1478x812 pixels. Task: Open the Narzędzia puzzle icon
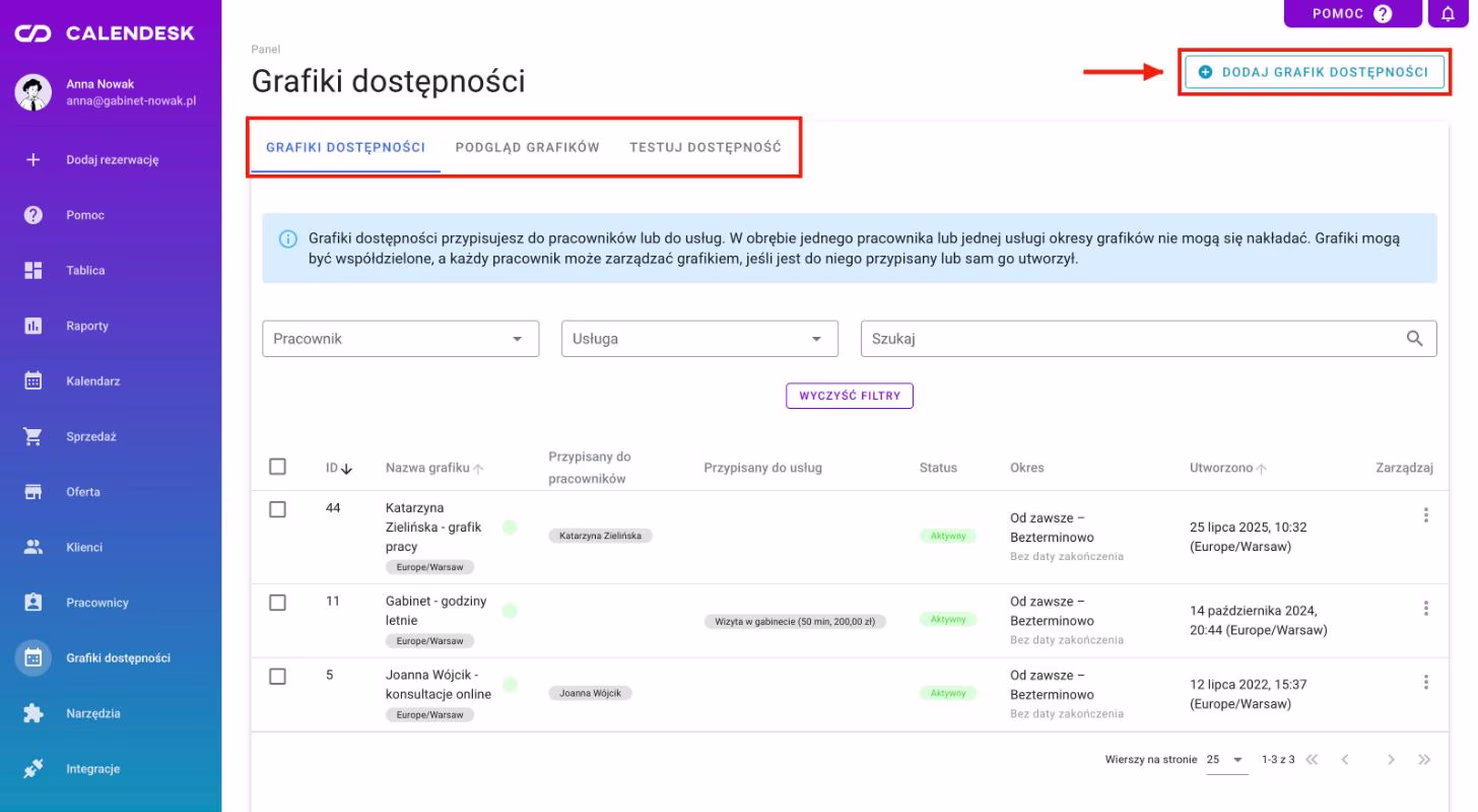(33, 714)
